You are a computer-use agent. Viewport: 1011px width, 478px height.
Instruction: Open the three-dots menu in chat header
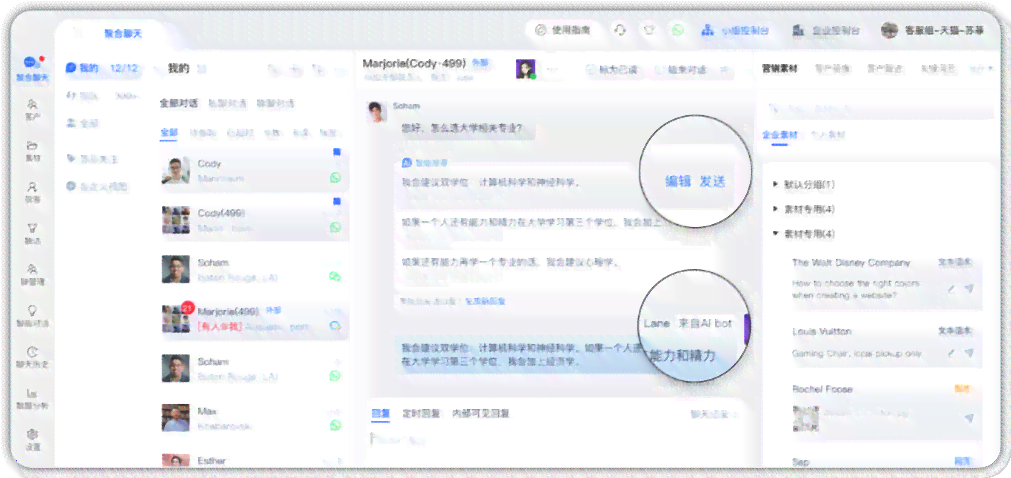tap(552, 68)
